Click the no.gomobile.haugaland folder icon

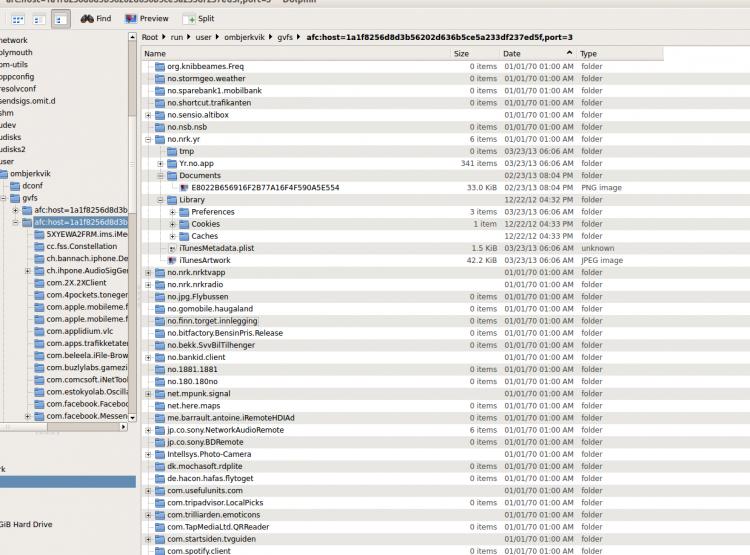click(x=160, y=309)
